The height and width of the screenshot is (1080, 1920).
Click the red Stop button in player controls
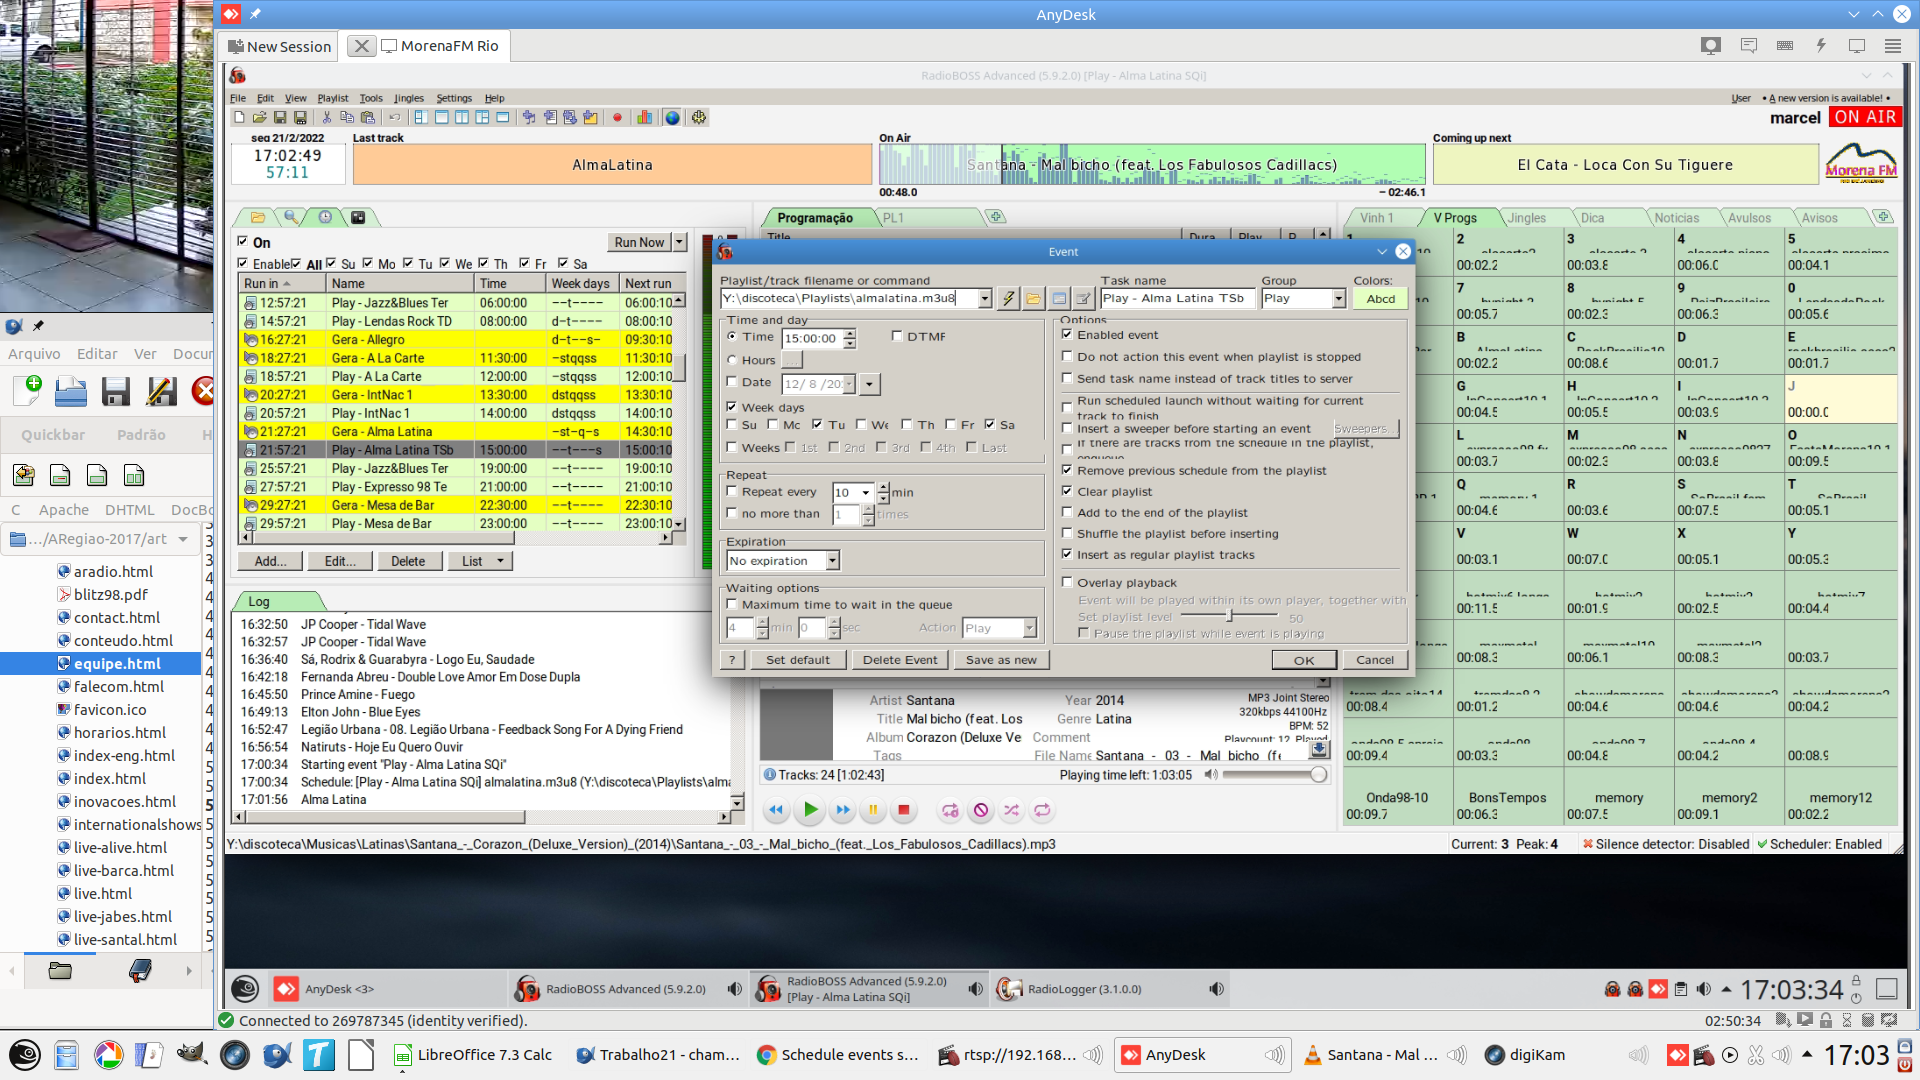pos(903,810)
